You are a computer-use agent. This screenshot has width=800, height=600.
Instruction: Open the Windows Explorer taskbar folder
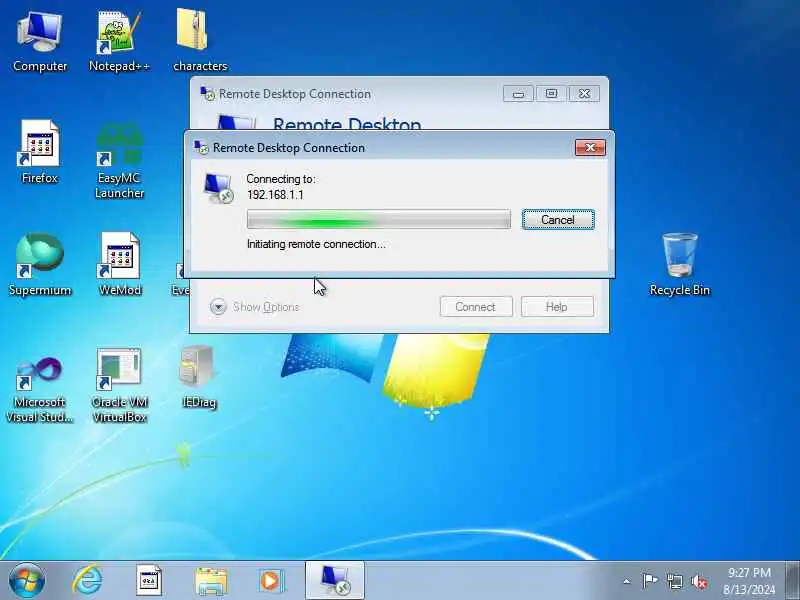pos(211,581)
